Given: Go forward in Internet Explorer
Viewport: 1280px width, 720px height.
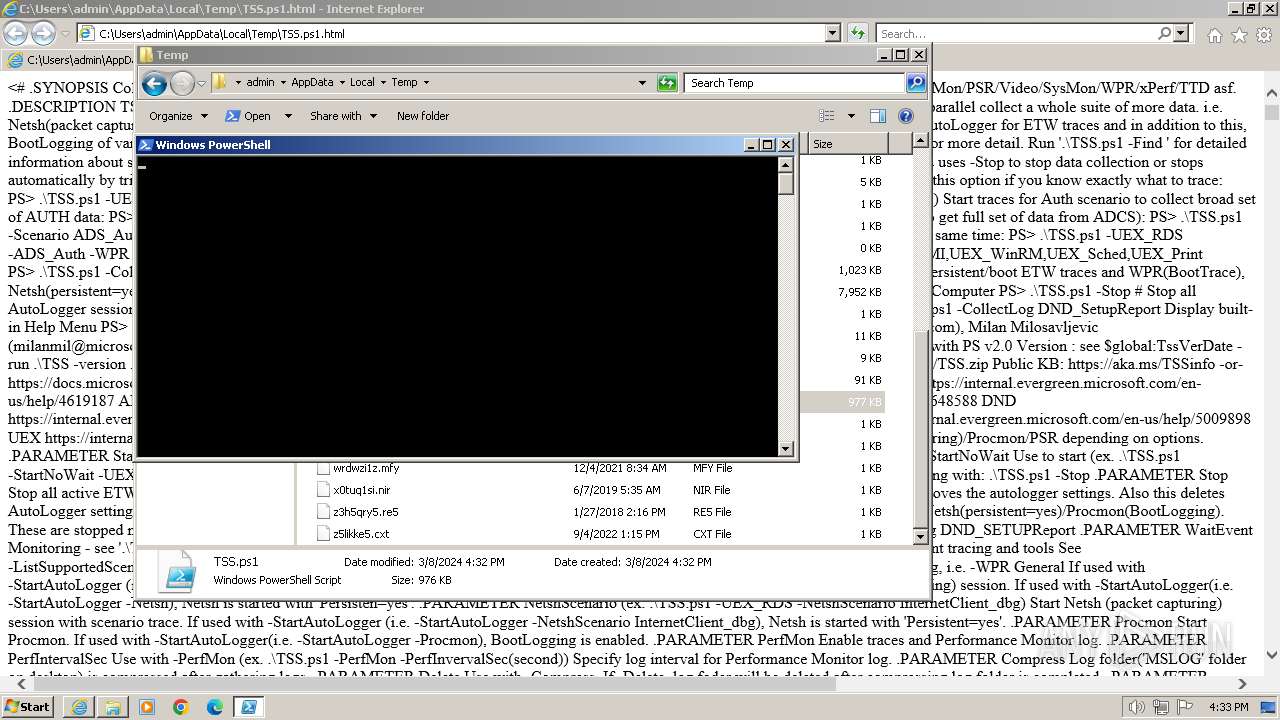Looking at the screenshot, I should pos(43,33).
